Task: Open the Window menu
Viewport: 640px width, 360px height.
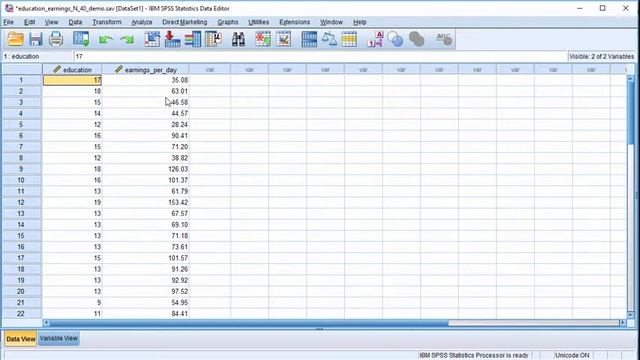Action: [x=331, y=22]
